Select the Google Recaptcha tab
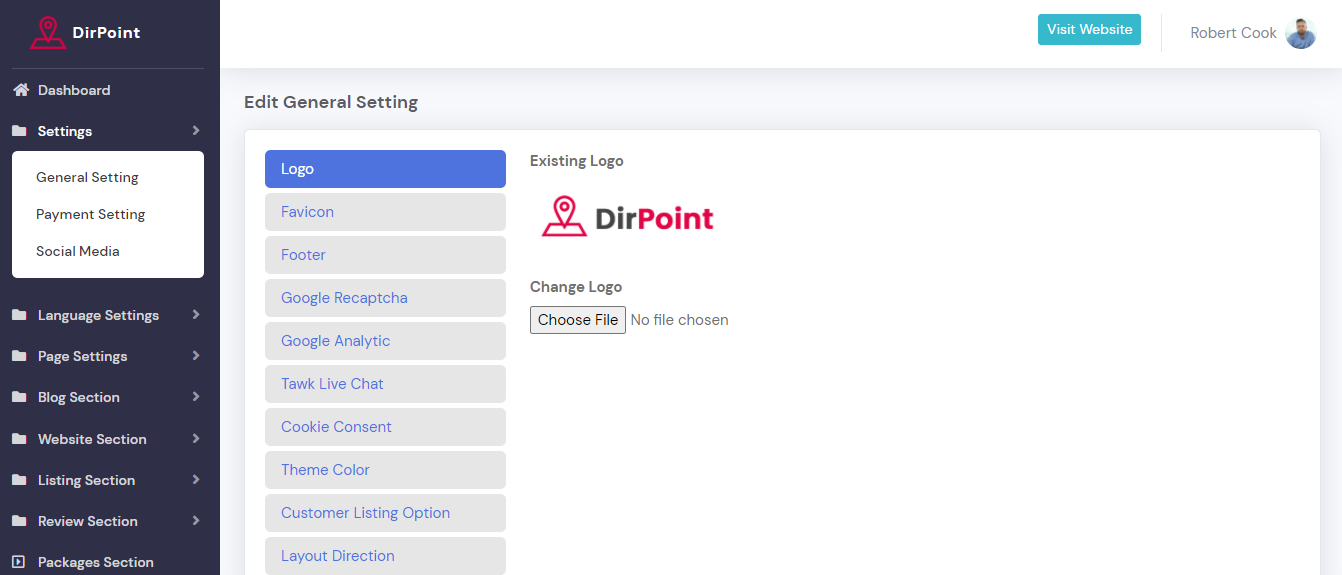The width and height of the screenshot is (1342, 575). (x=385, y=298)
